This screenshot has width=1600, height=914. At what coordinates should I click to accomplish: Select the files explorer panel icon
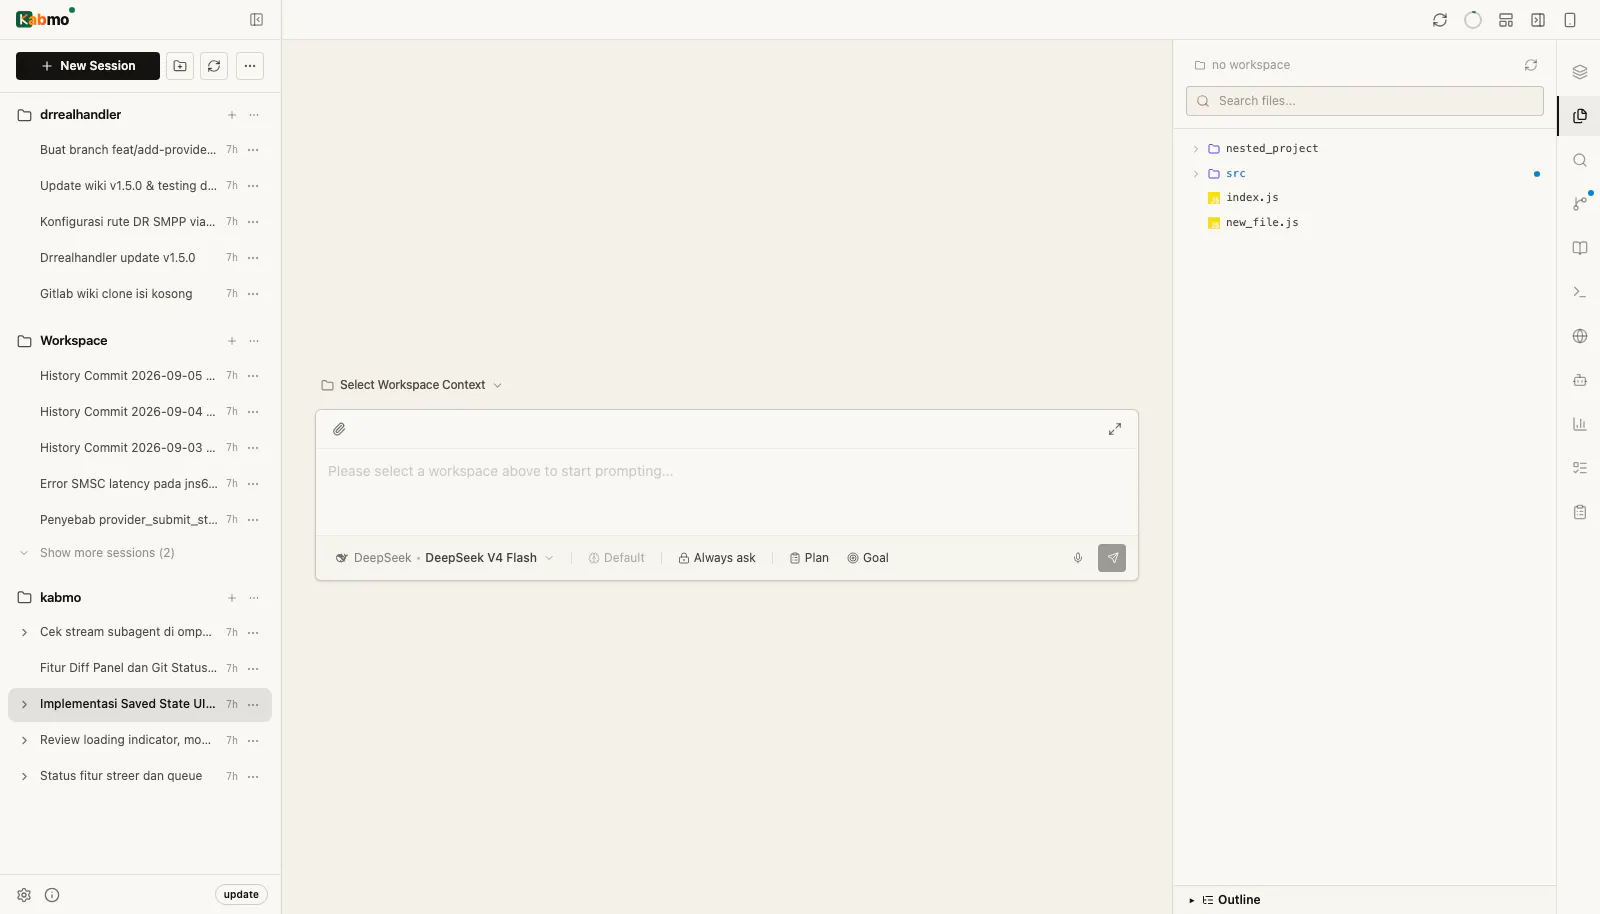point(1580,116)
